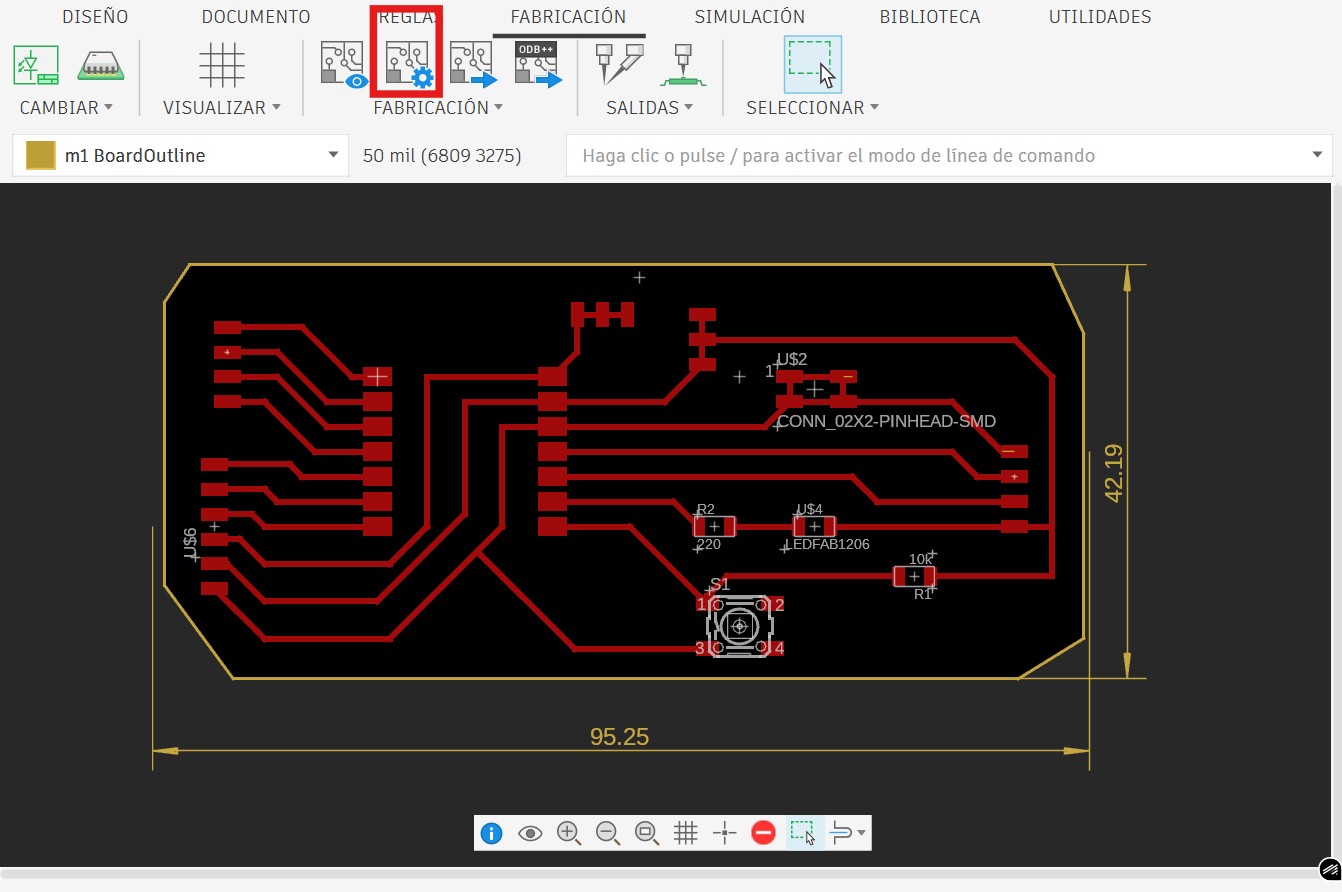Click the zoom out magnifier icon
This screenshot has height=892, width=1342.
(607, 832)
